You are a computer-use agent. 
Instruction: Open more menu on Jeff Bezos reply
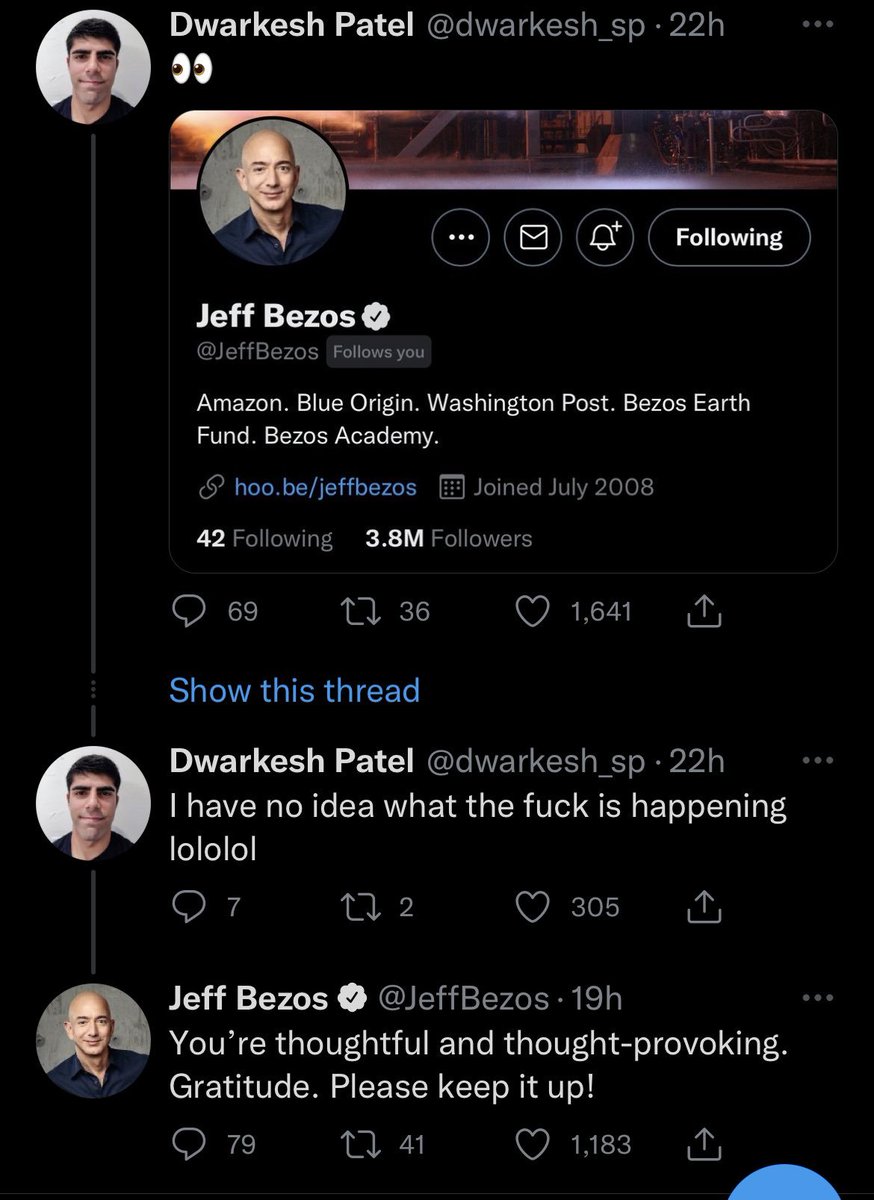click(x=819, y=997)
